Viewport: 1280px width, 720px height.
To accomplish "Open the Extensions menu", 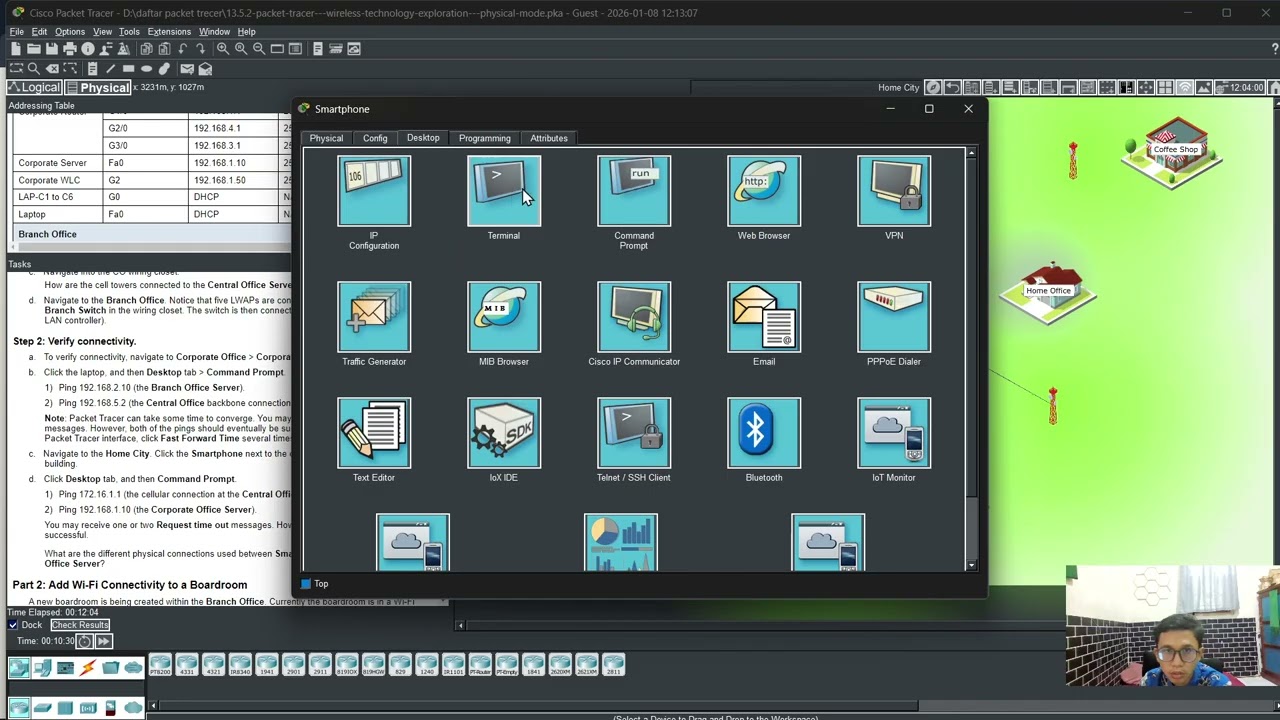I will pyautogui.click(x=169, y=32).
